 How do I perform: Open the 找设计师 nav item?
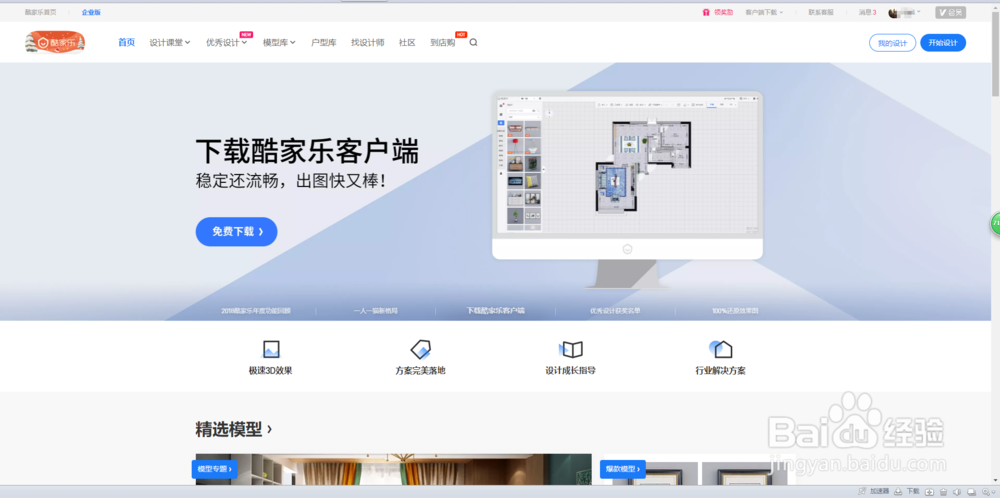tap(367, 43)
